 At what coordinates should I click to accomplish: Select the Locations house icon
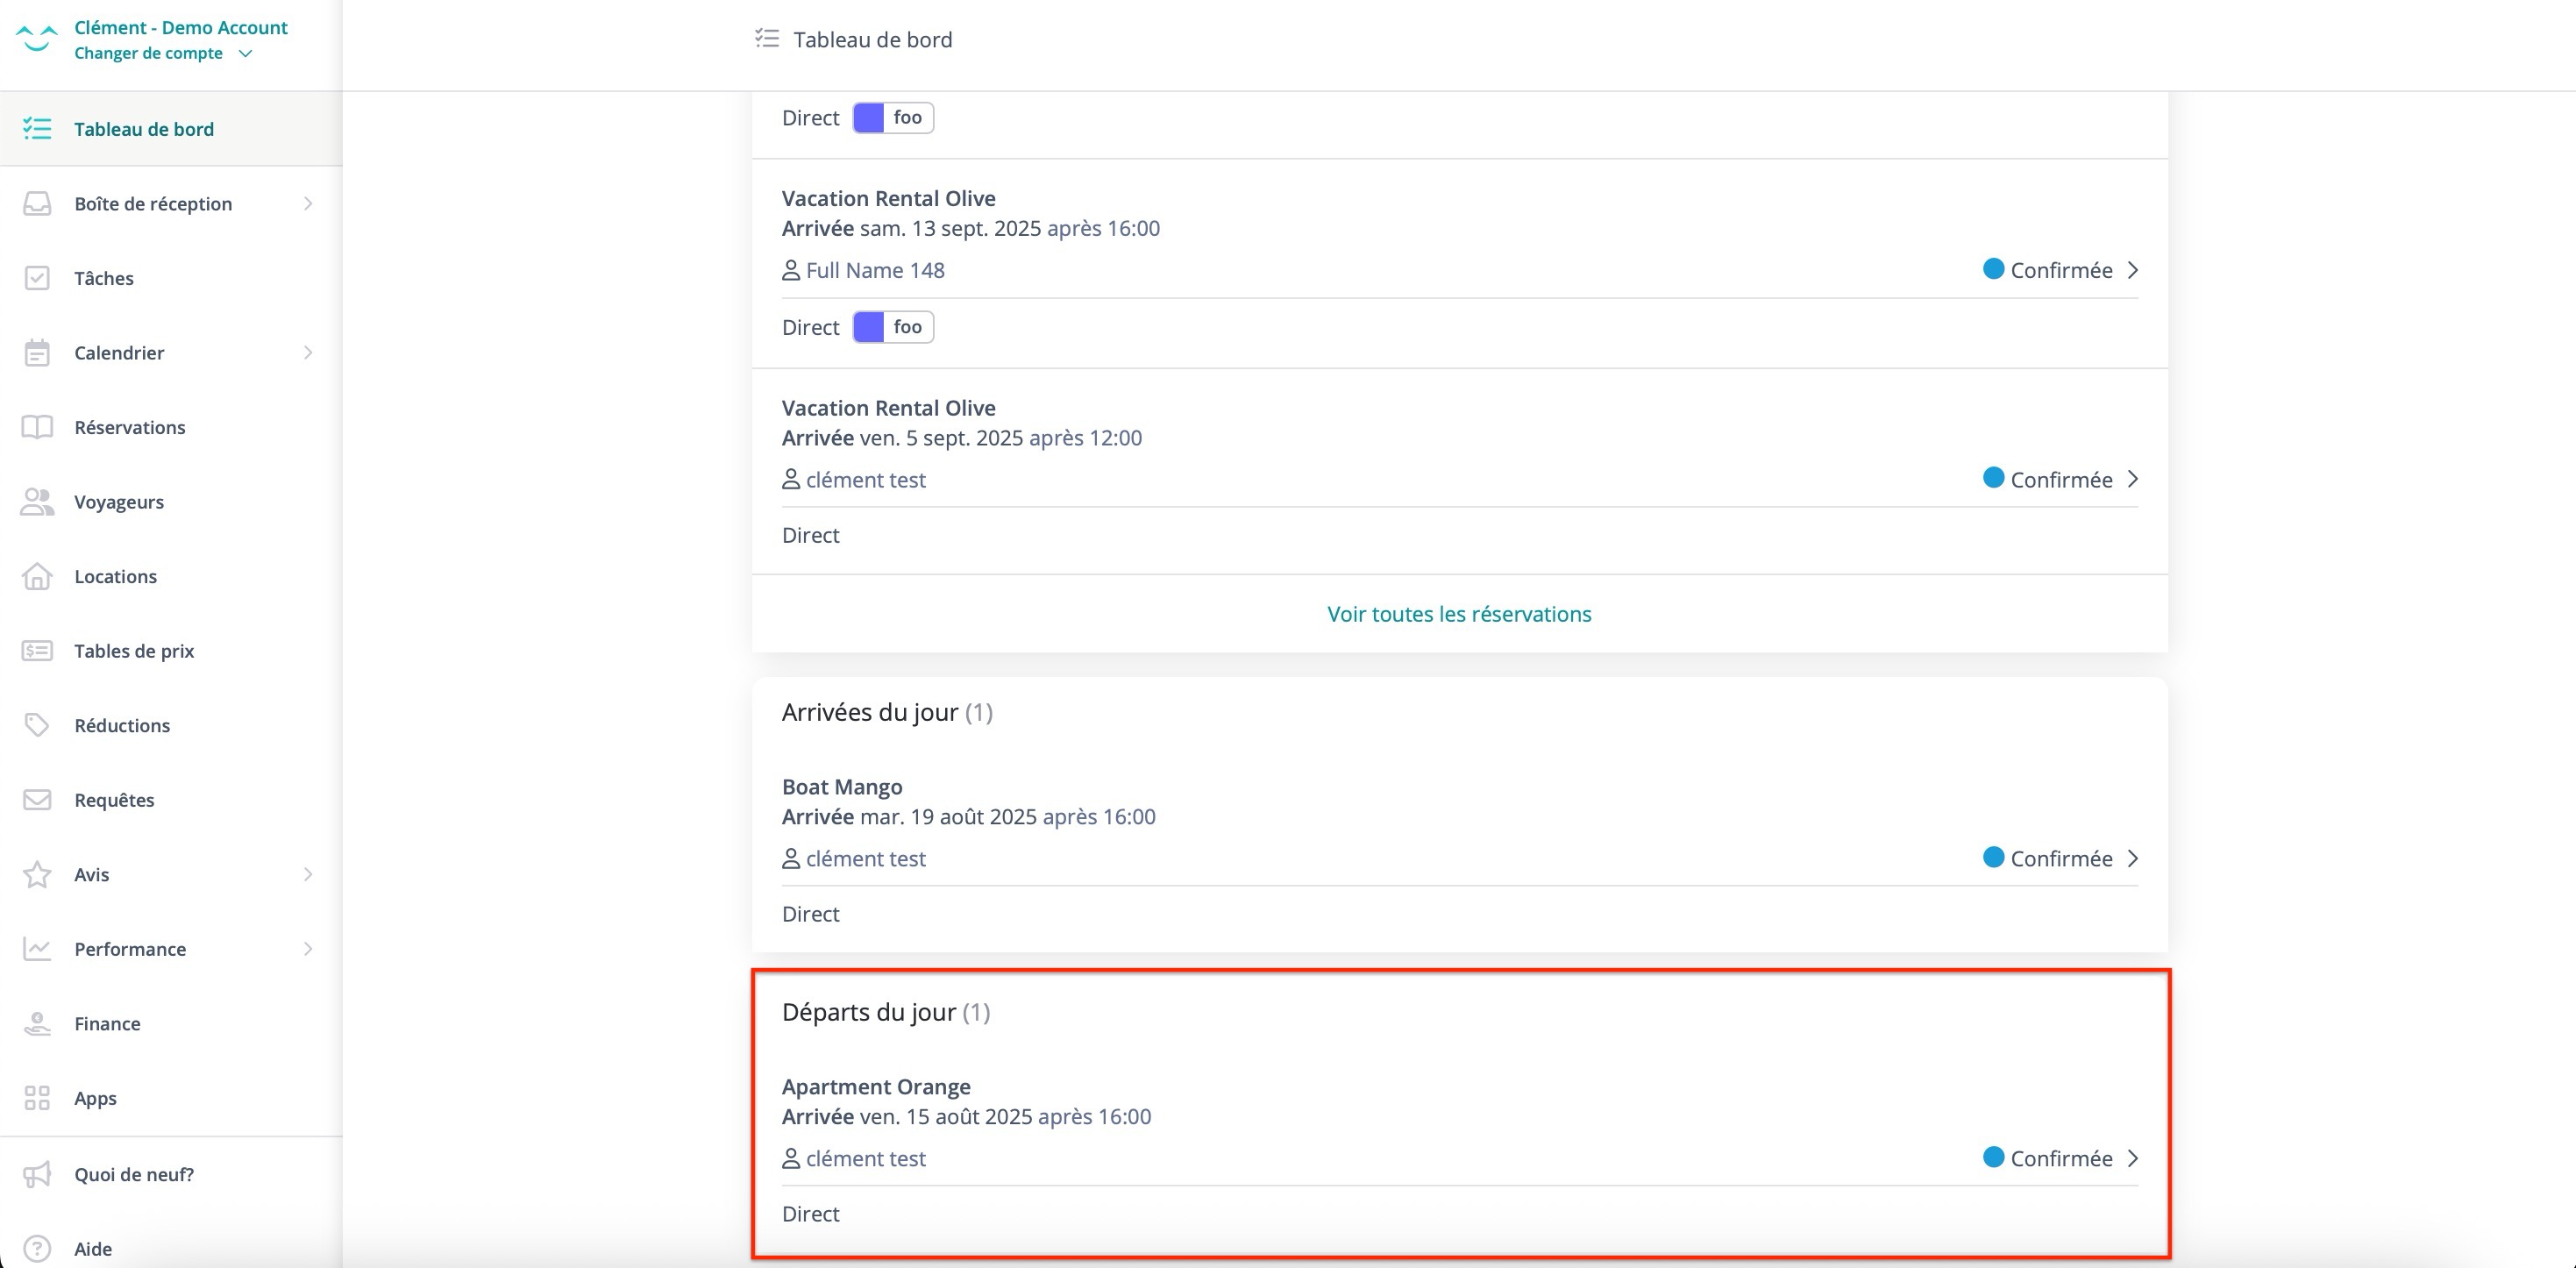37,576
